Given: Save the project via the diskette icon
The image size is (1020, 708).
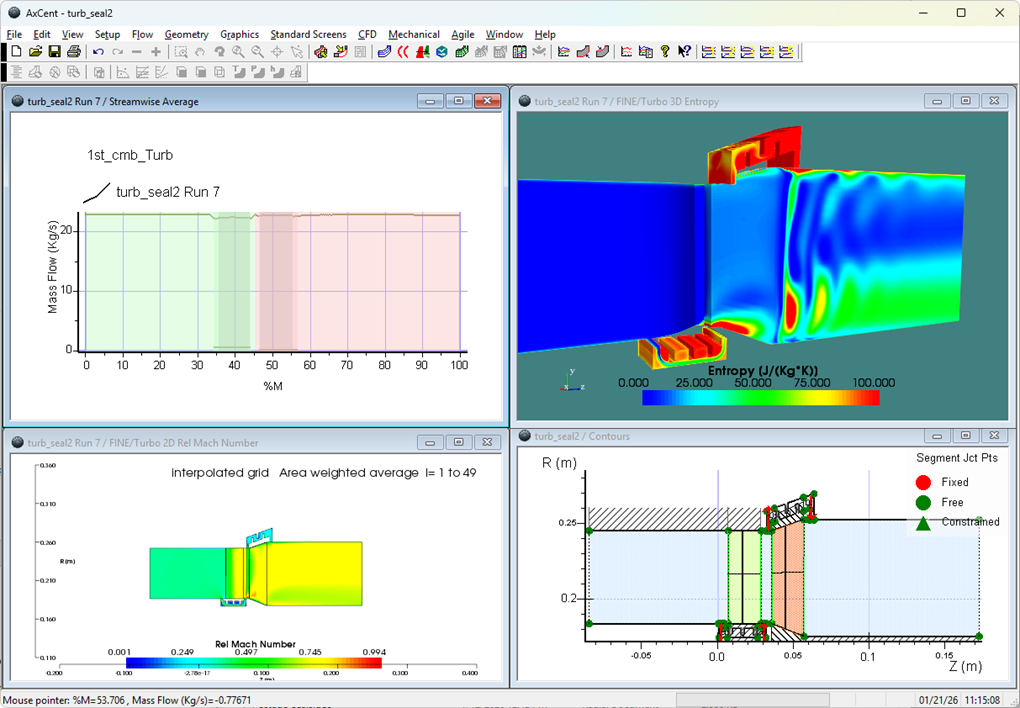Looking at the screenshot, I should pyautogui.click(x=56, y=51).
